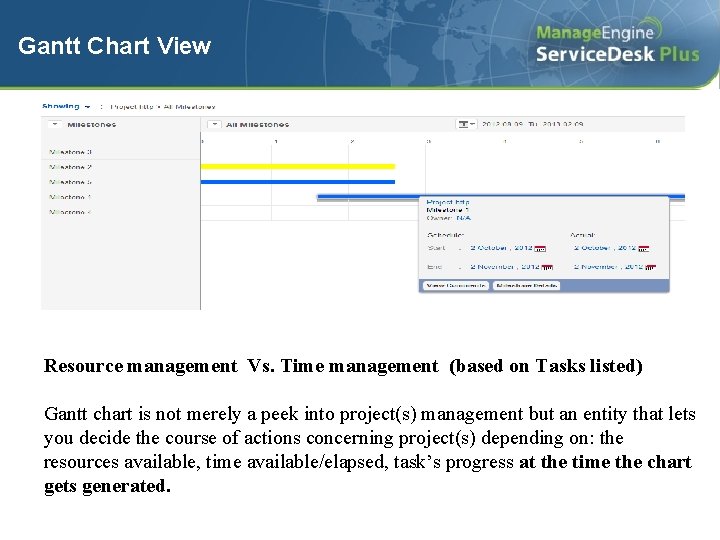This screenshot has width=720, height=540.
Task: Click the Scheduled End date 2 November 2012
Action: (x=505, y=267)
